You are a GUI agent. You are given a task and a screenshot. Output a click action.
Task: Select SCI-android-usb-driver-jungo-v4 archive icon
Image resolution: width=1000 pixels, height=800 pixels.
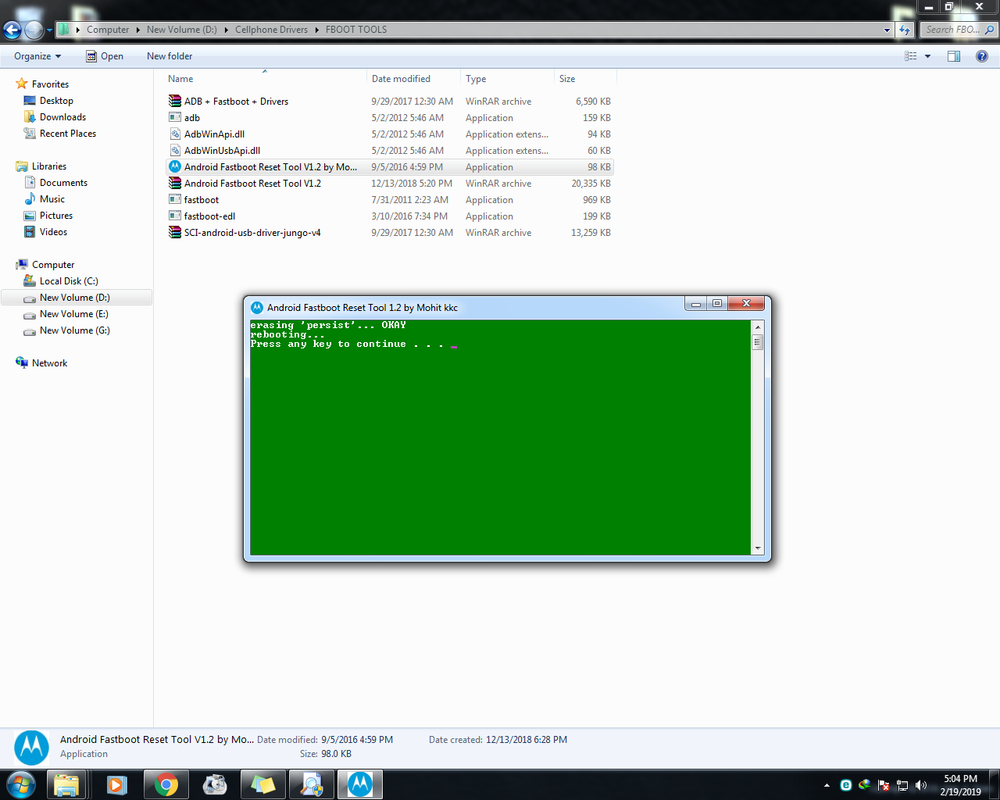(175, 232)
